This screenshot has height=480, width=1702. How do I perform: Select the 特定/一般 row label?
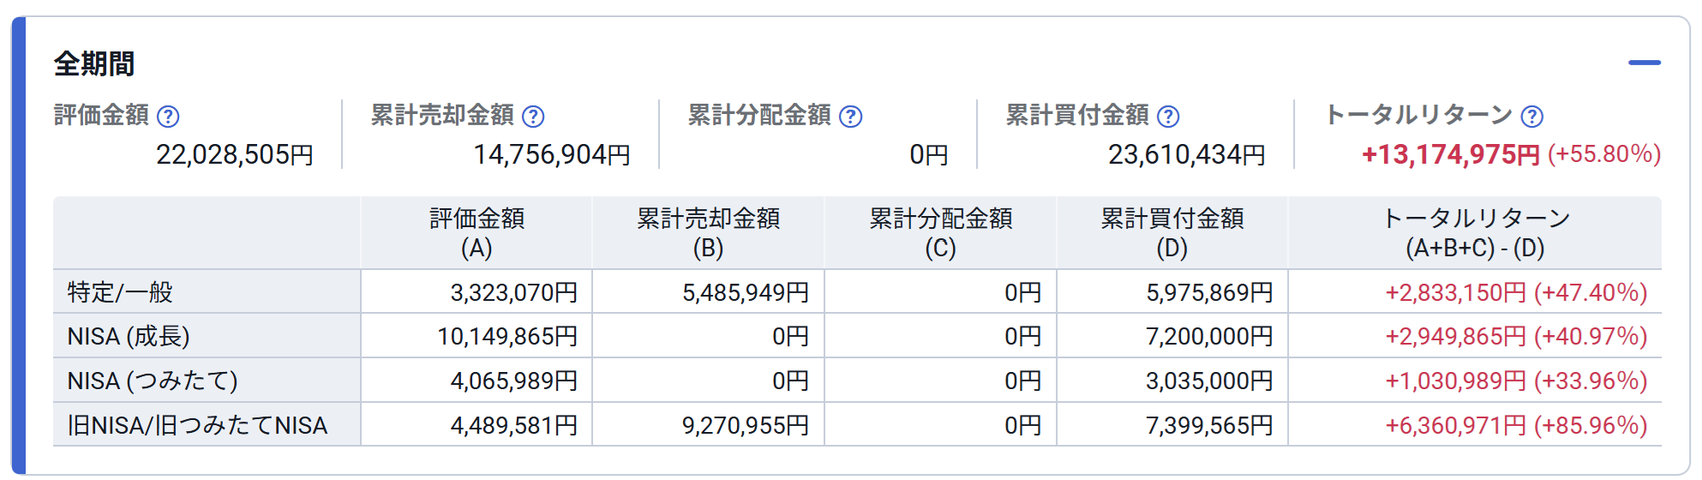120,293
